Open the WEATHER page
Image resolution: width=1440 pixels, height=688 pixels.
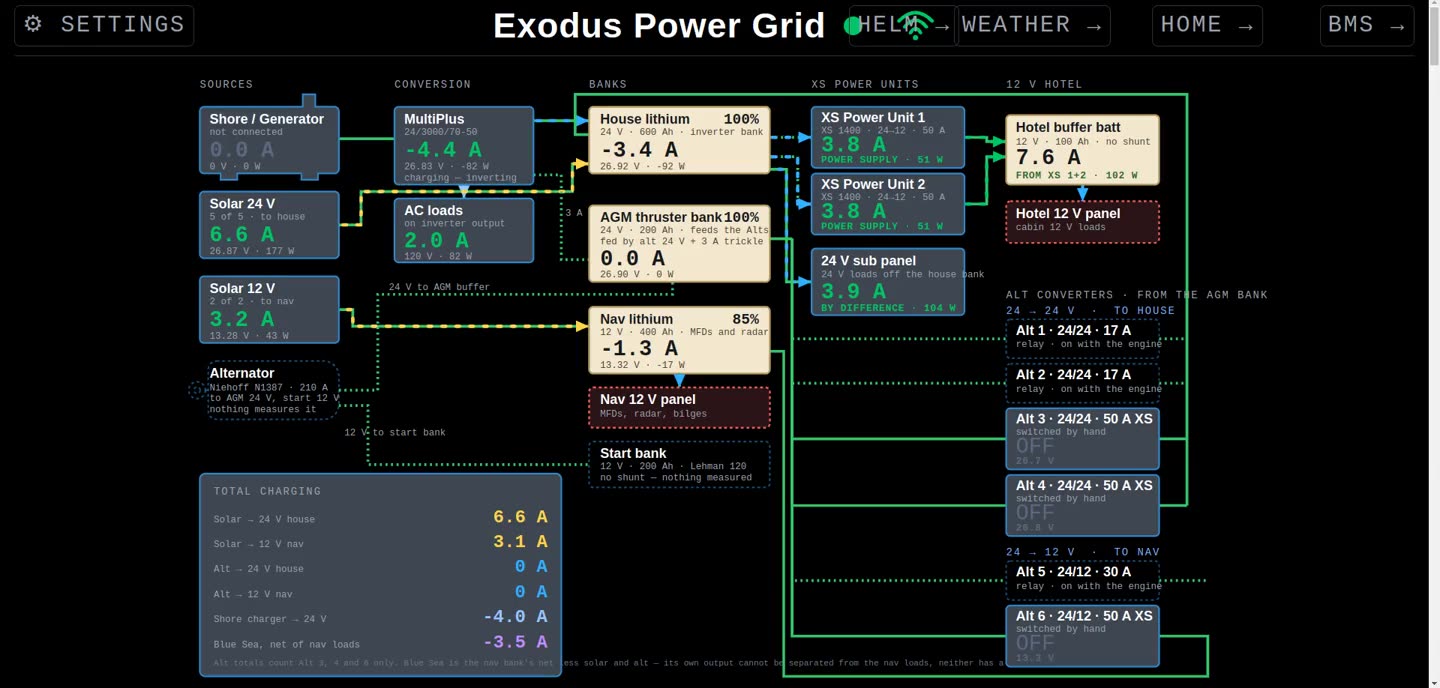pyautogui.click(x=1034, y=26)
